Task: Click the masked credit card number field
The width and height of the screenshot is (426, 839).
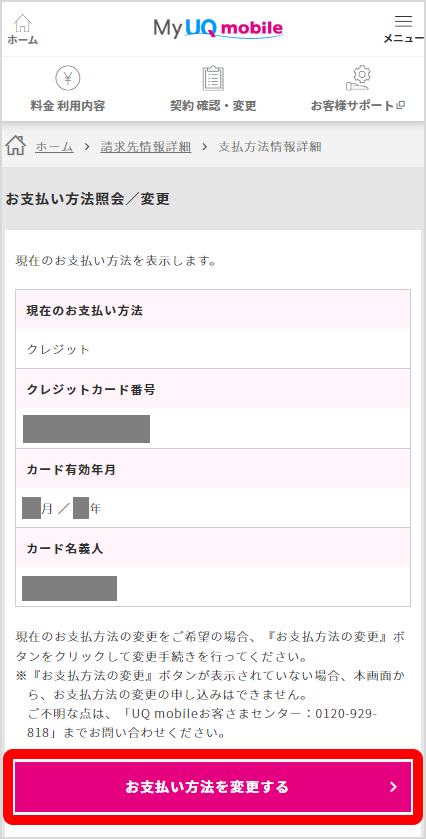Action: click(86, 429)
